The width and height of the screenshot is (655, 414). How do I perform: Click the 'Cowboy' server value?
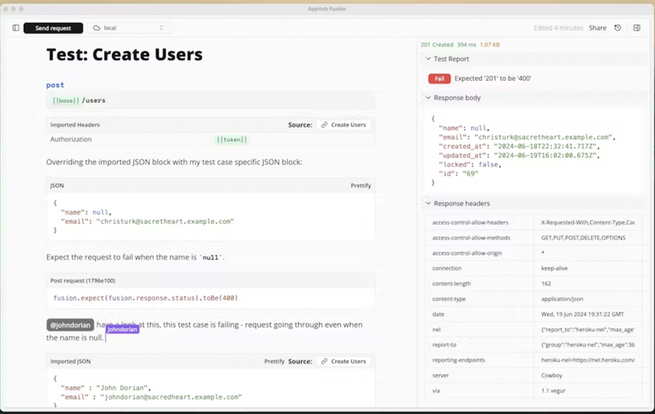tap(552, 376)
